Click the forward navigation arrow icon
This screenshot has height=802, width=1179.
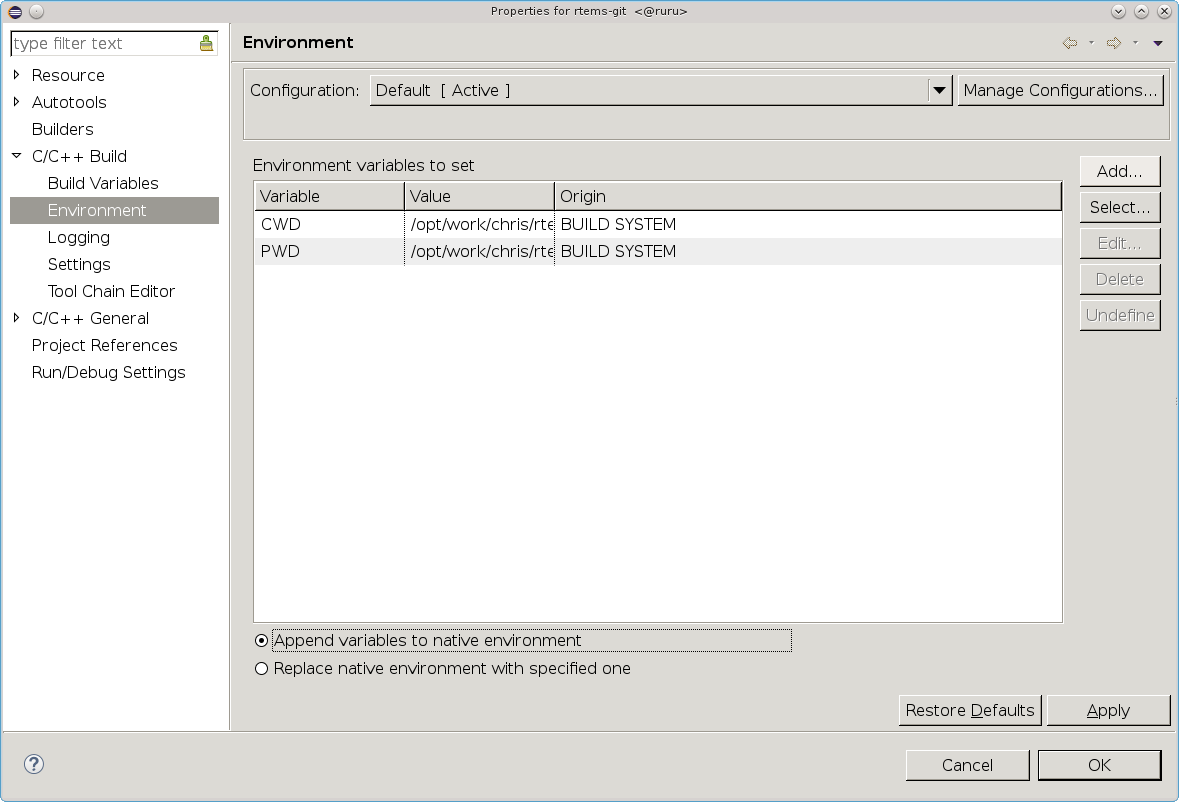[x=1113, y=43]
